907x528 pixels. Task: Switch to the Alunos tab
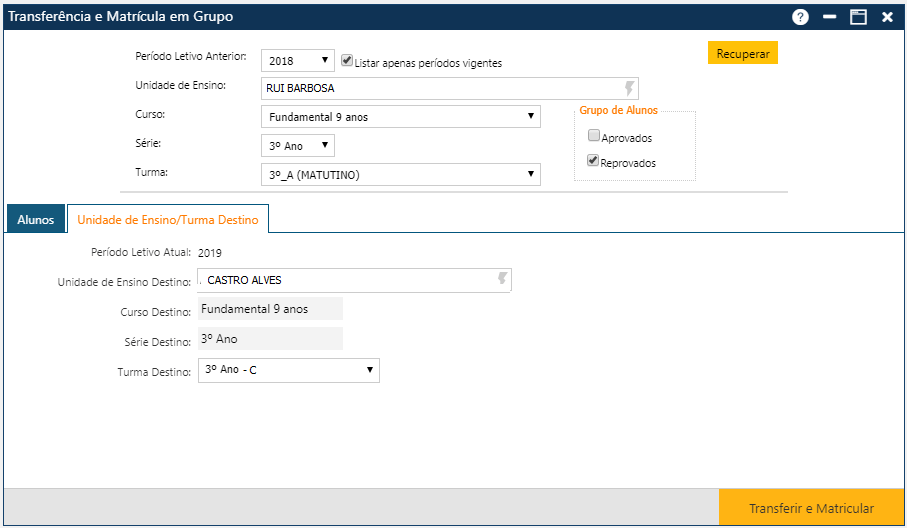tap(35, 219)
